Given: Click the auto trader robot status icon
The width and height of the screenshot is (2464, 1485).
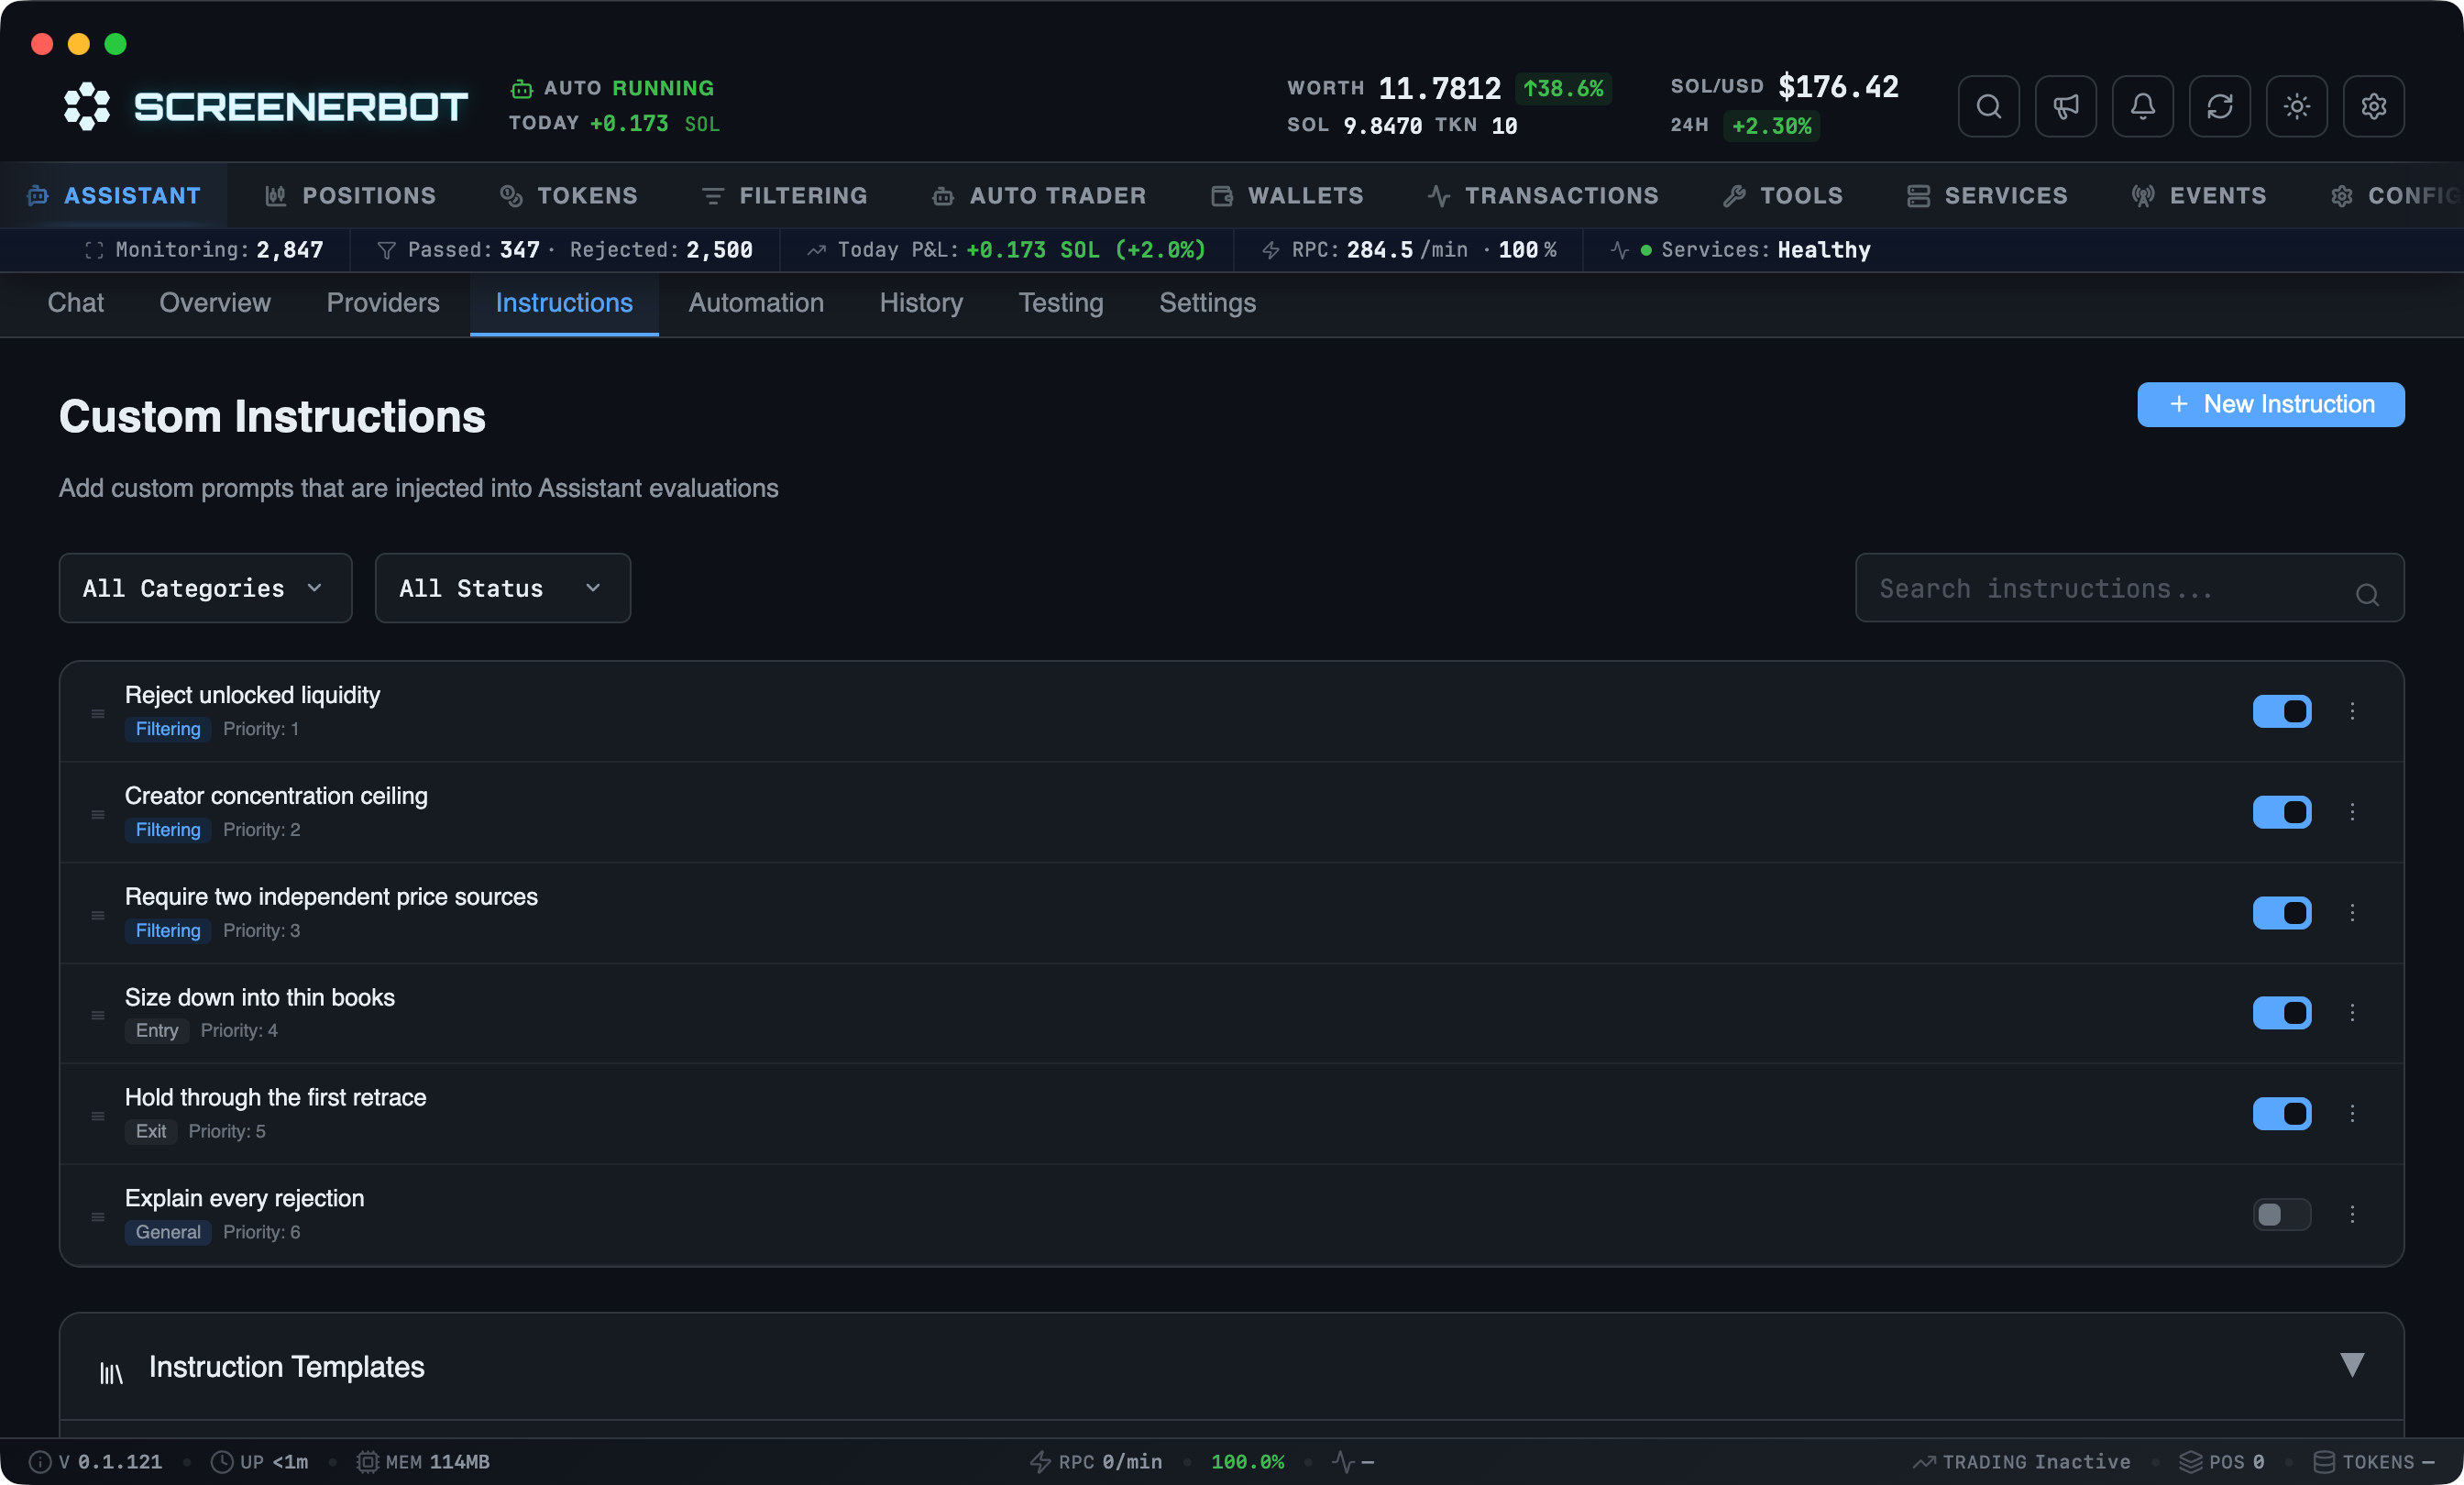Looking at the screenshot, I should [x=521, y=89].
